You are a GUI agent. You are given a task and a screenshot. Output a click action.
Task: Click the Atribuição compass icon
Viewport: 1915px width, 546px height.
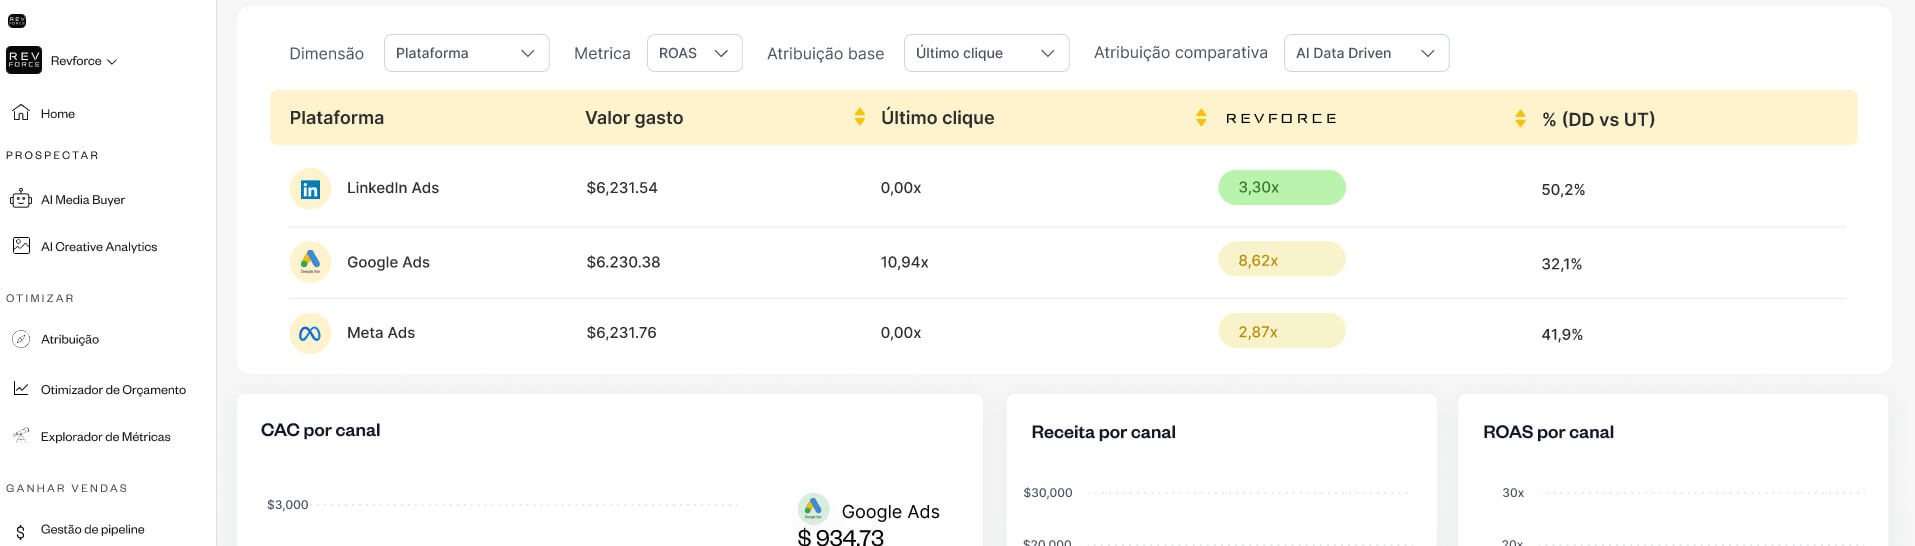(21, 339)
